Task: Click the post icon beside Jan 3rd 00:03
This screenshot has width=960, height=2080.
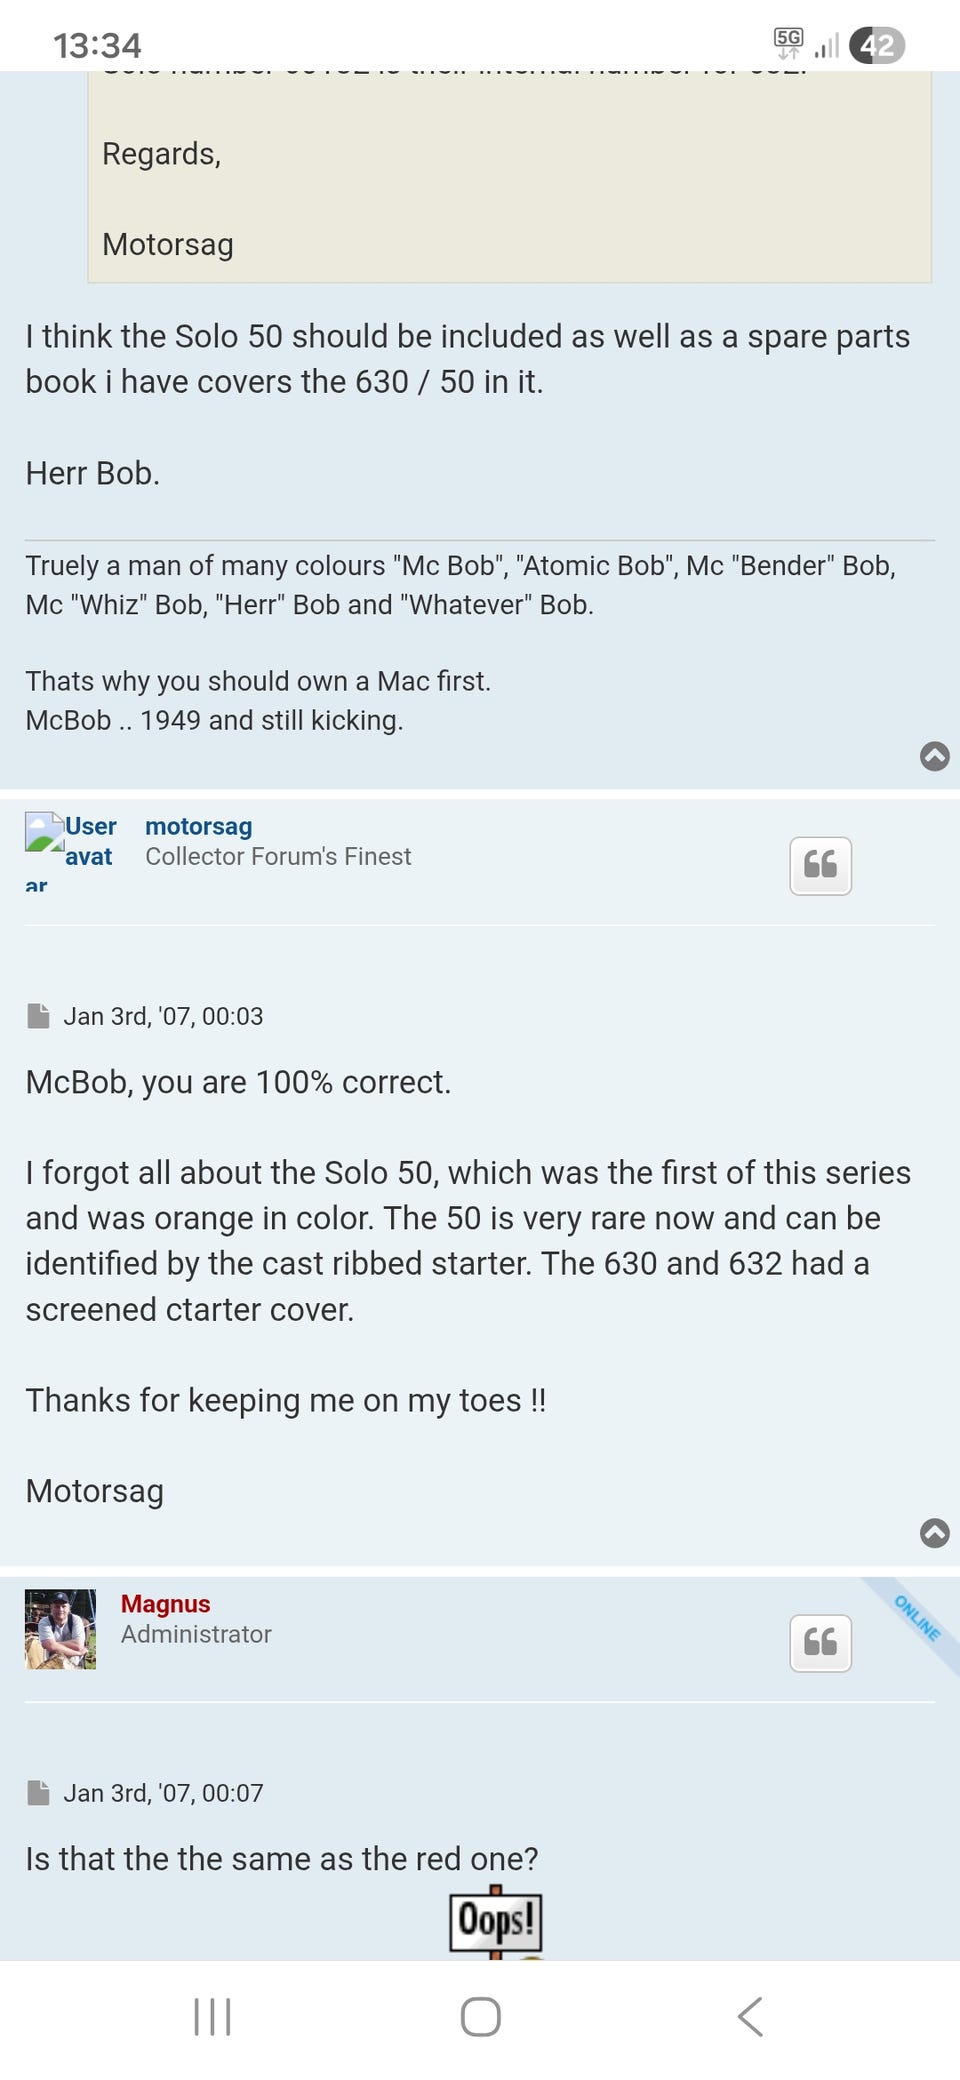Action: point(38,1016)
